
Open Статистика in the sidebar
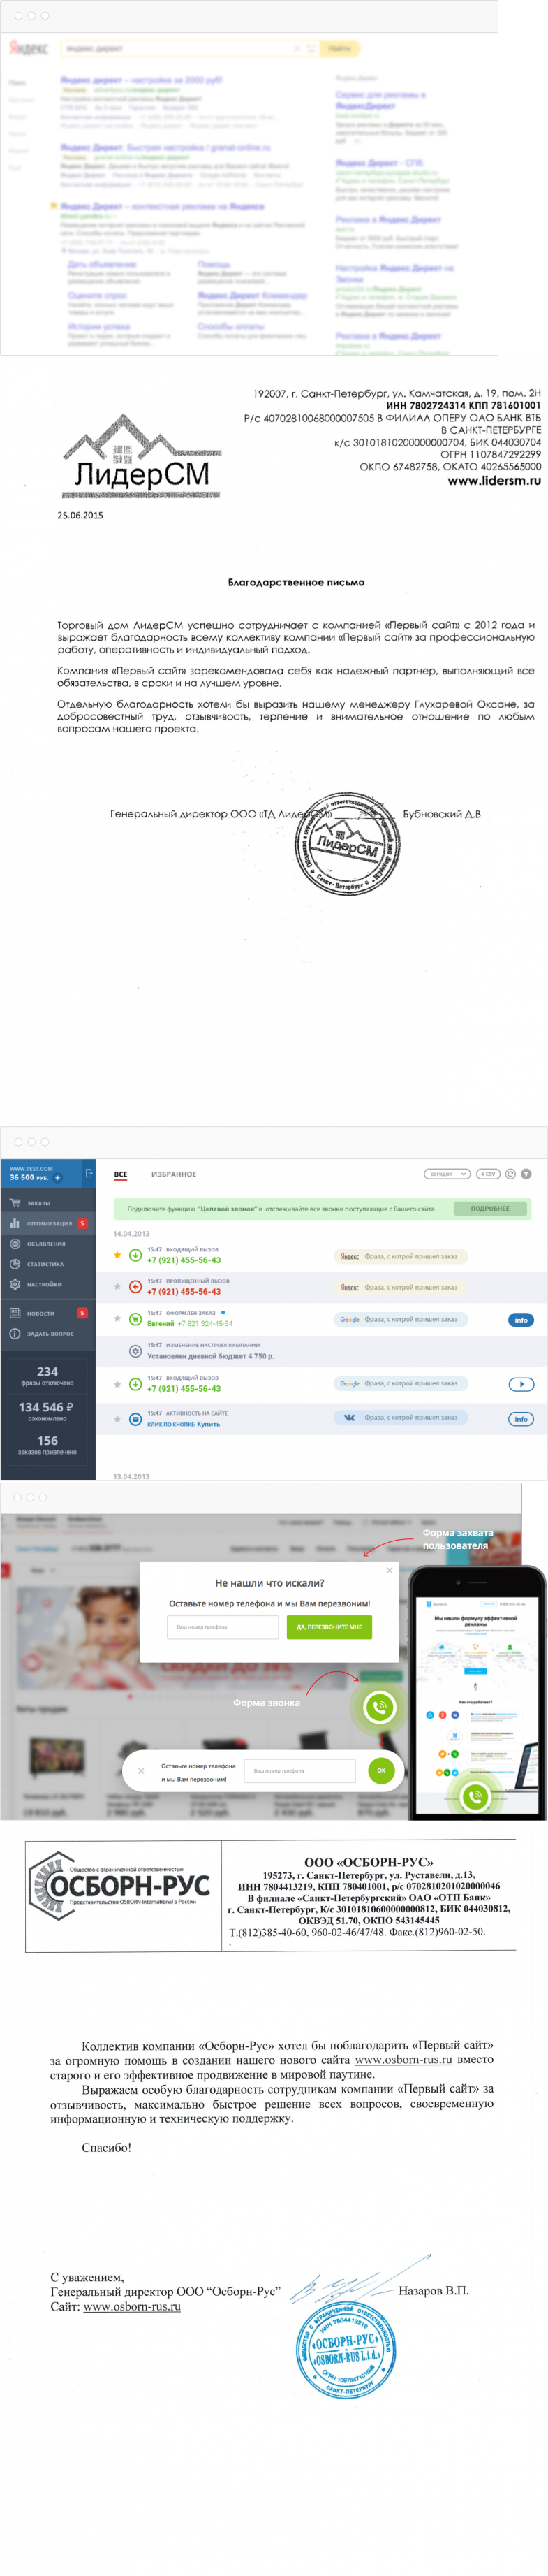click(48, 1264)
